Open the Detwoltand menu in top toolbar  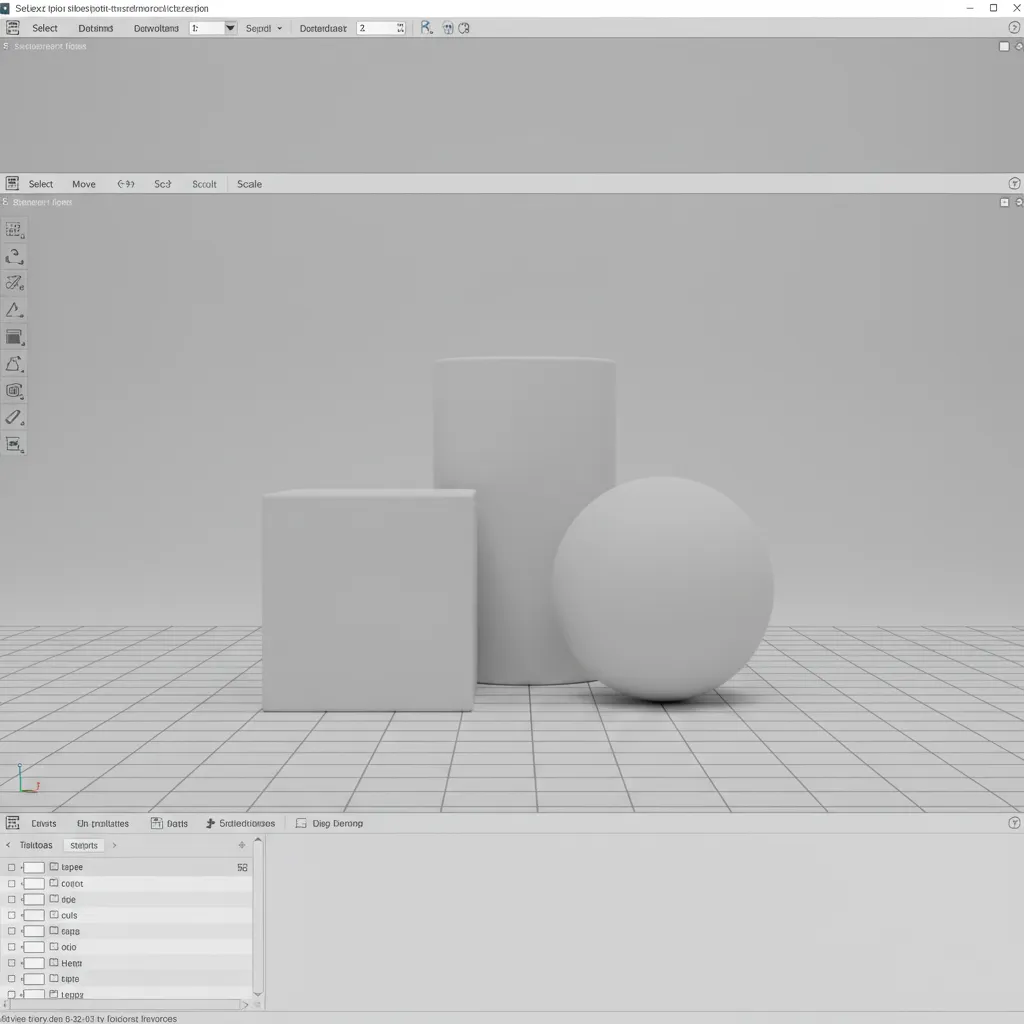tap(156, 29)
